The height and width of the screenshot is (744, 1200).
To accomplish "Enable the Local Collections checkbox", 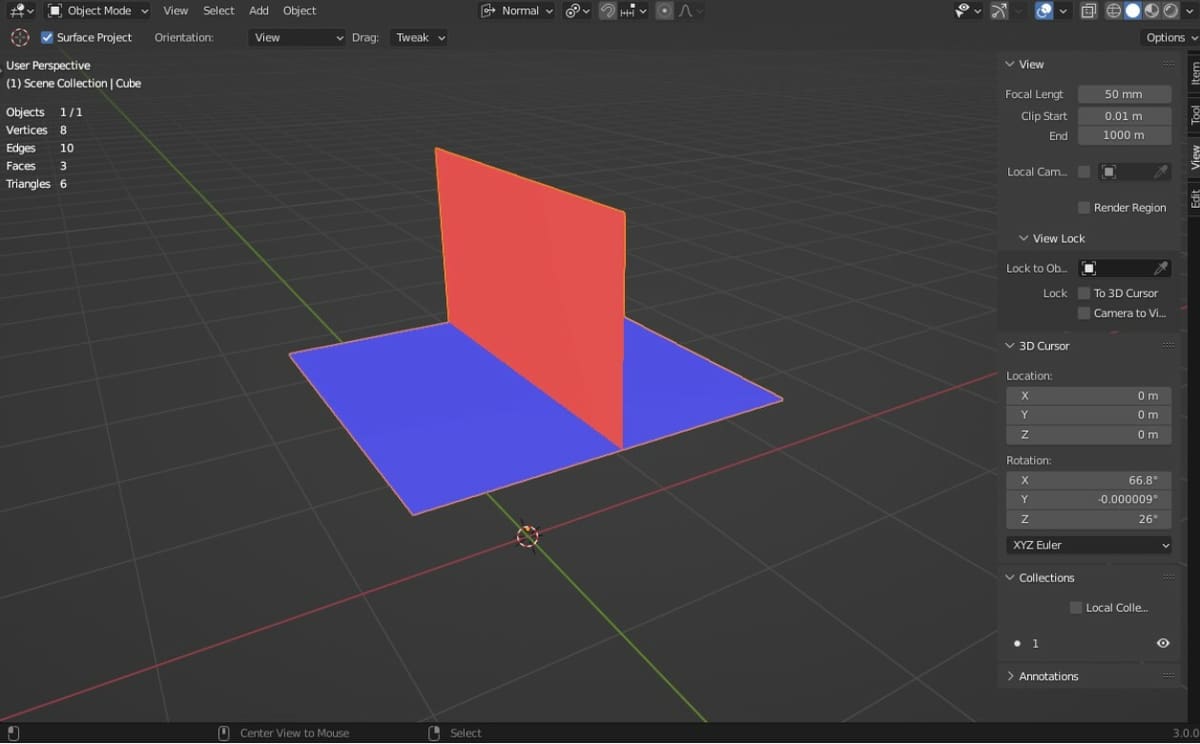I will tap(1076, 607).
